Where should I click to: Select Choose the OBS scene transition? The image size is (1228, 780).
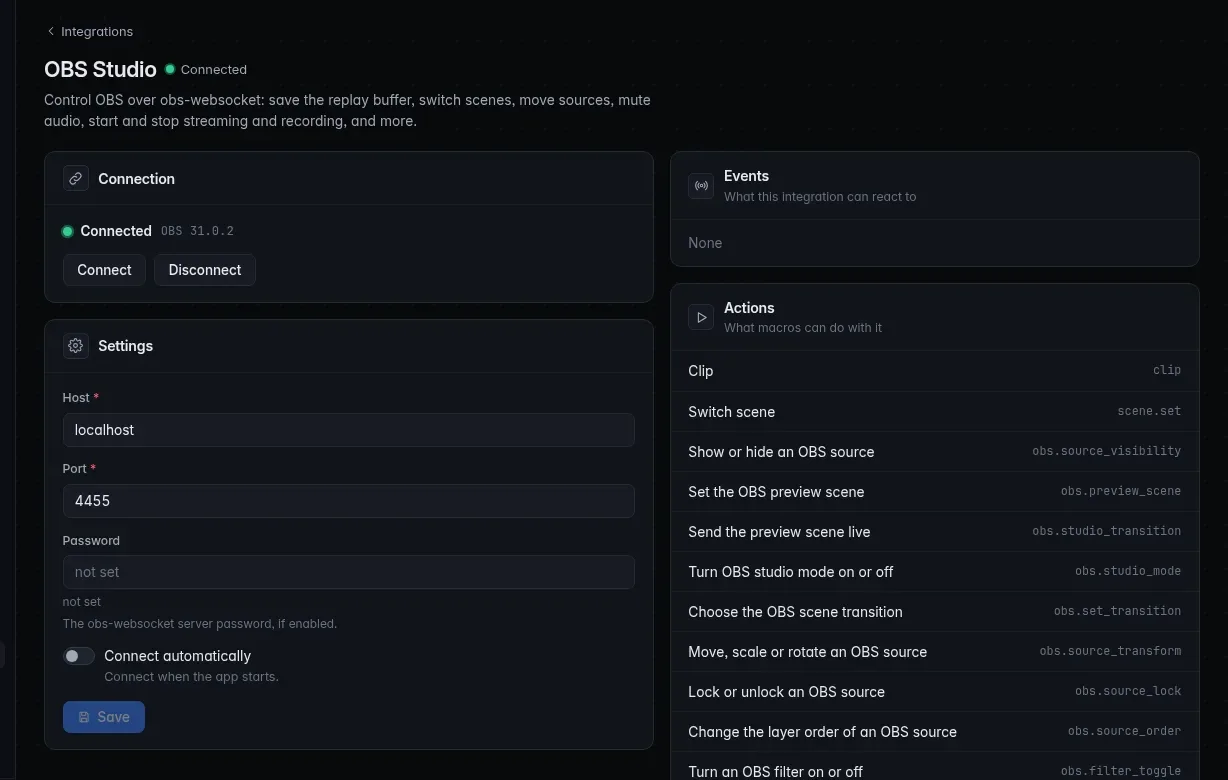934,611
